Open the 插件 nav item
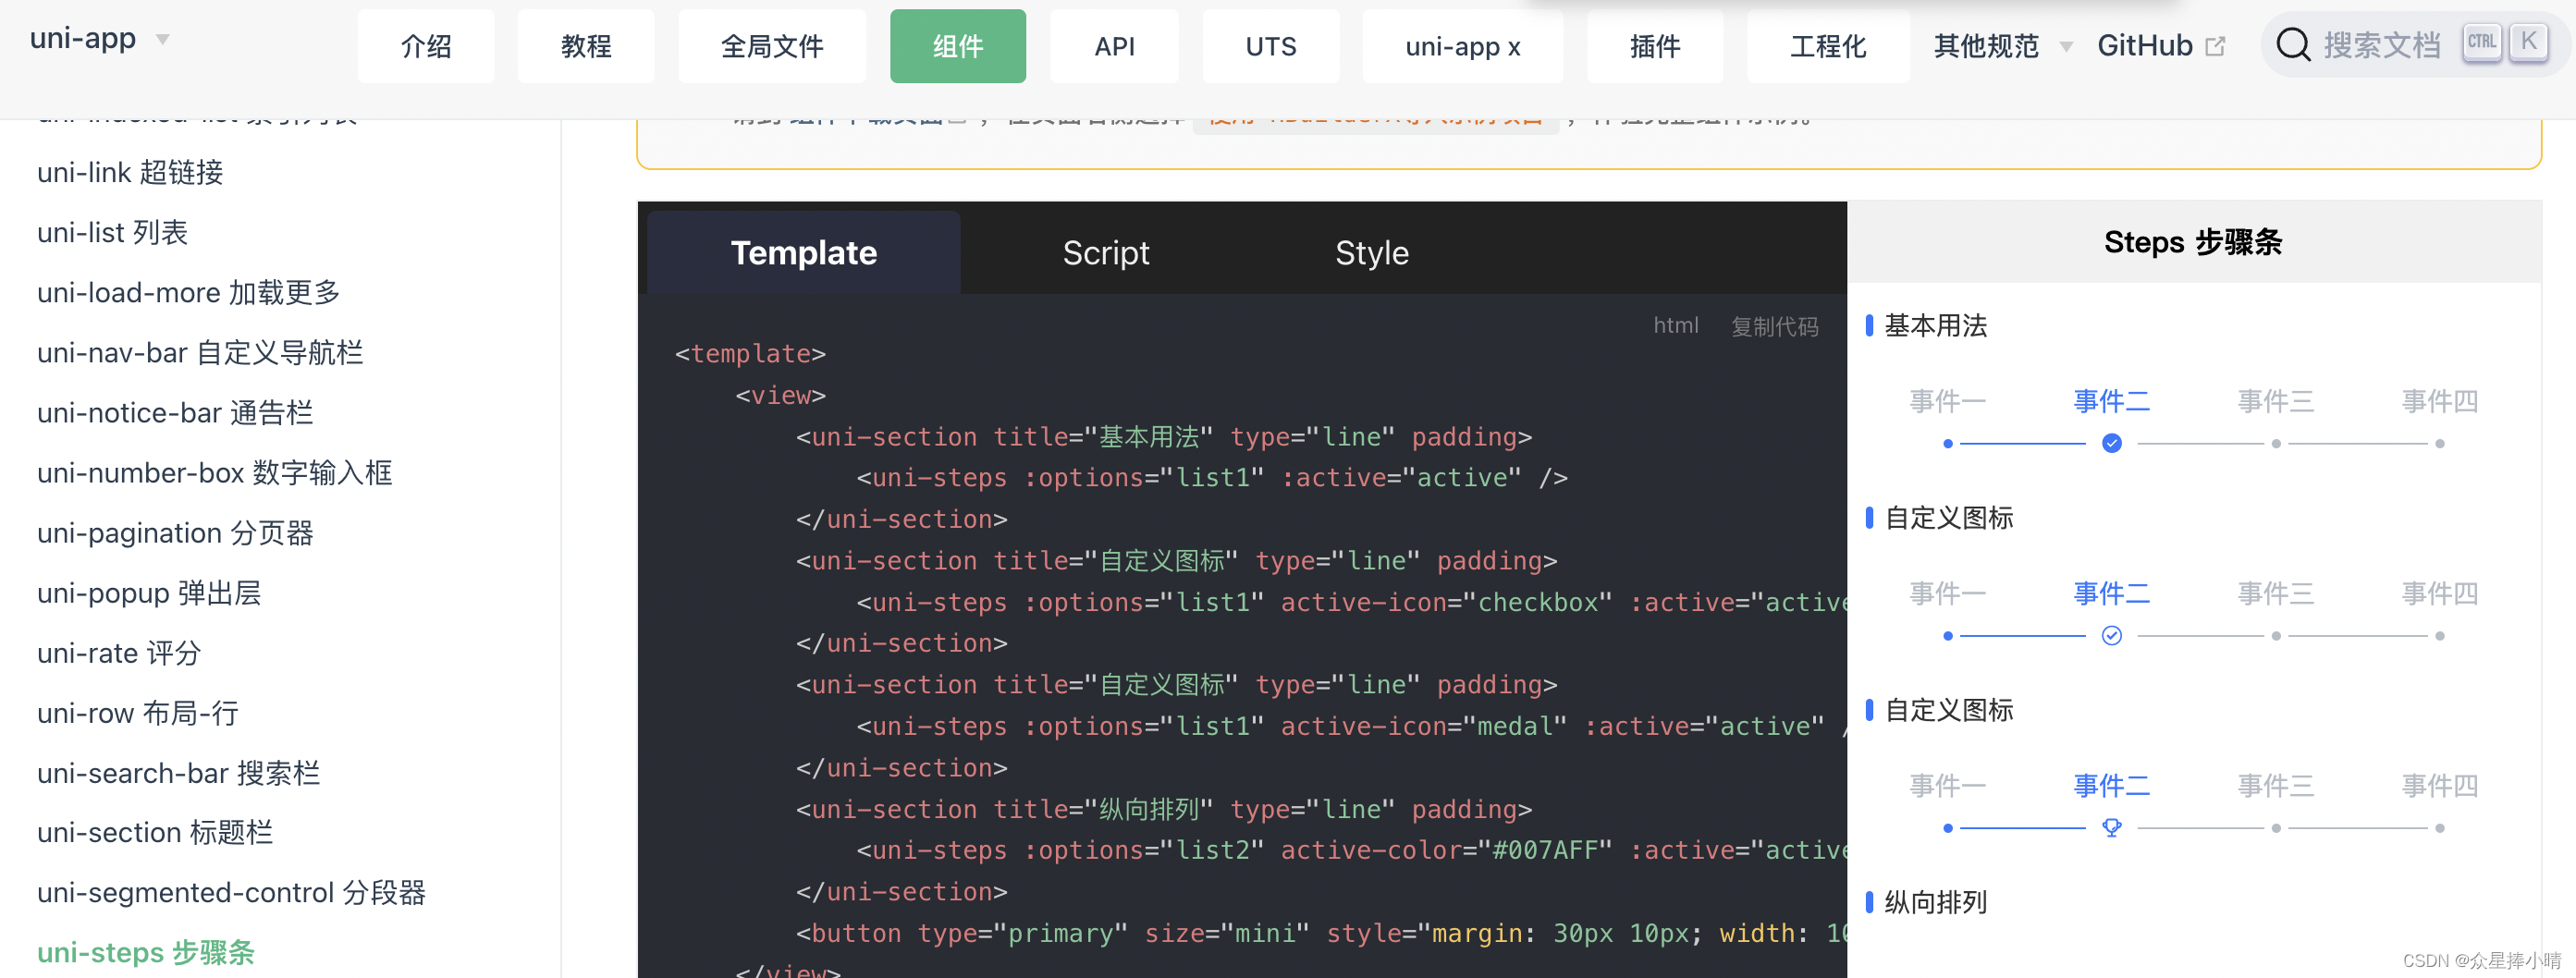The height and width of the screenshot is (978, 2576). 1655,46
